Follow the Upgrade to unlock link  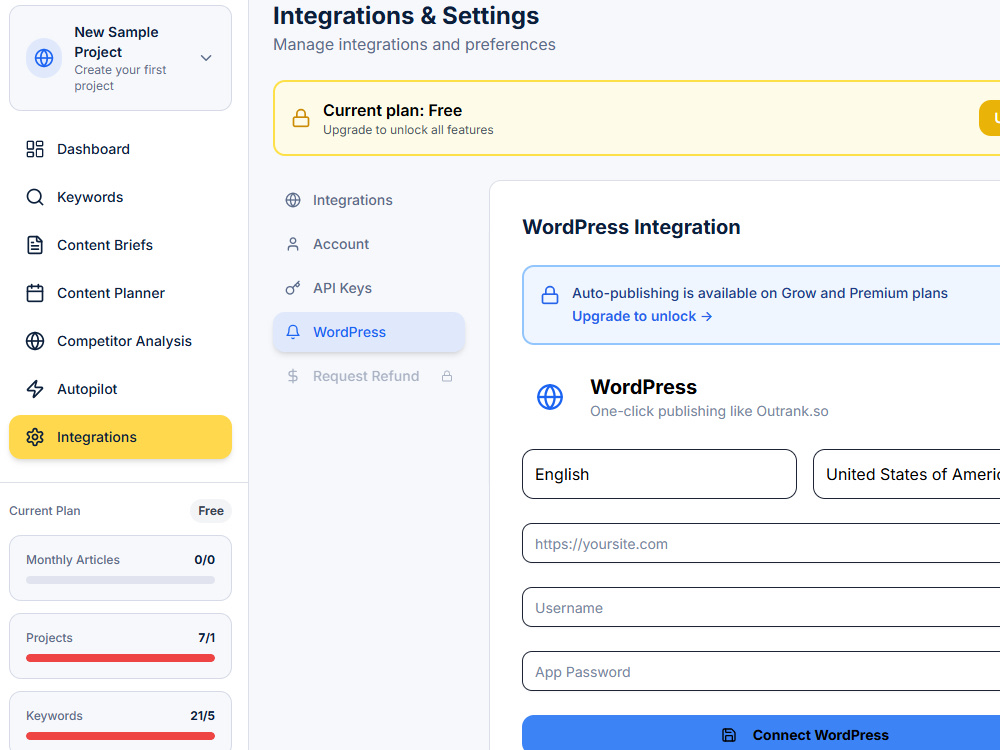click(x=642, y=316)
